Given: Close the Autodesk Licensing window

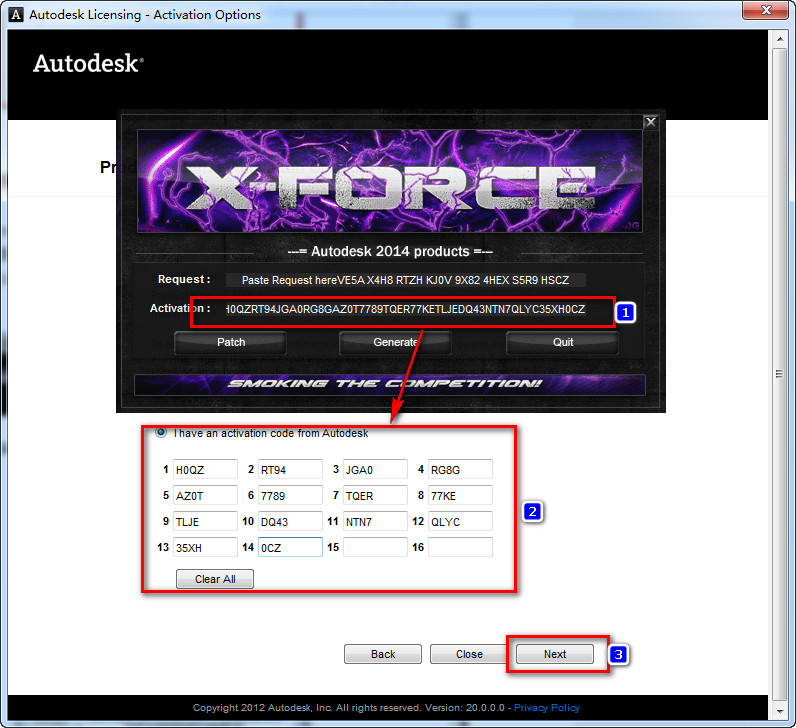Looking at the screenshot, I should pos(766,10).
